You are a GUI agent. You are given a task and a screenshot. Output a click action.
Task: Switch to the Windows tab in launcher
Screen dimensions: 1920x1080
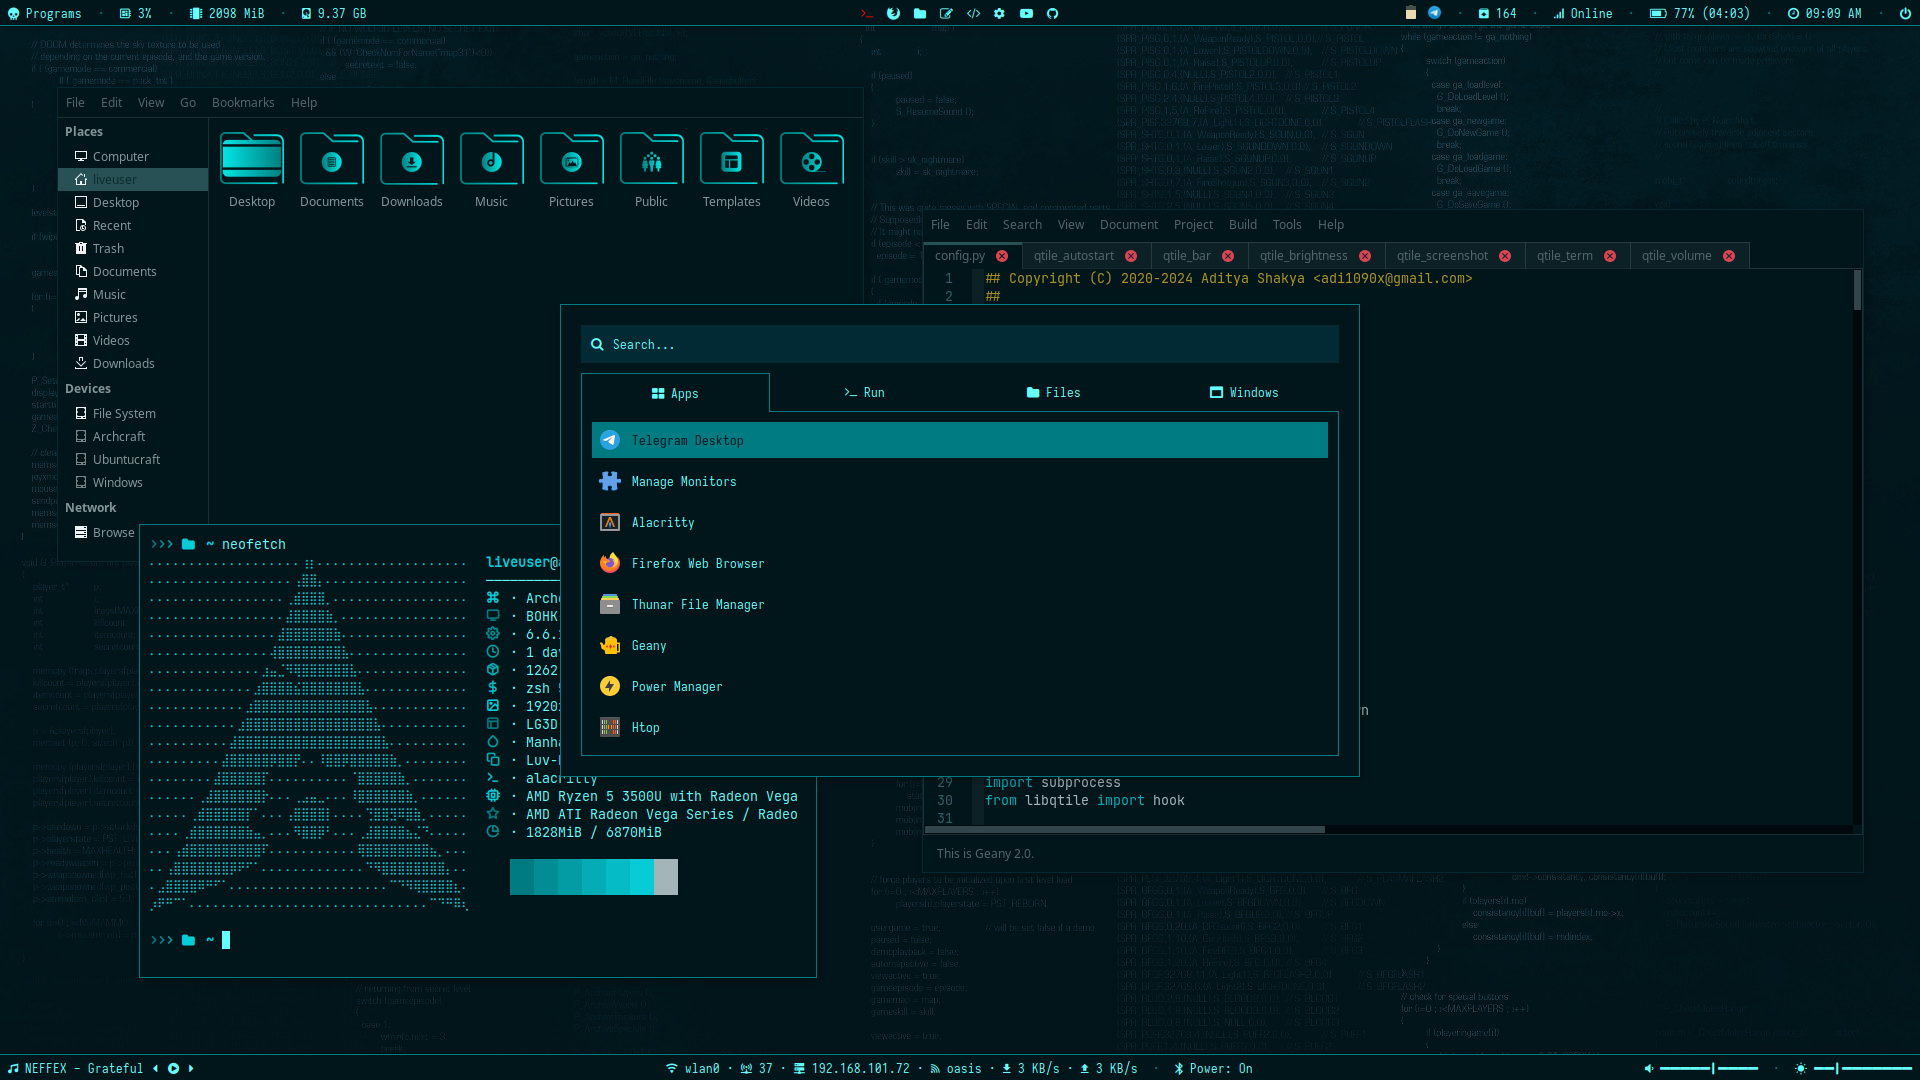point(1243,392)
